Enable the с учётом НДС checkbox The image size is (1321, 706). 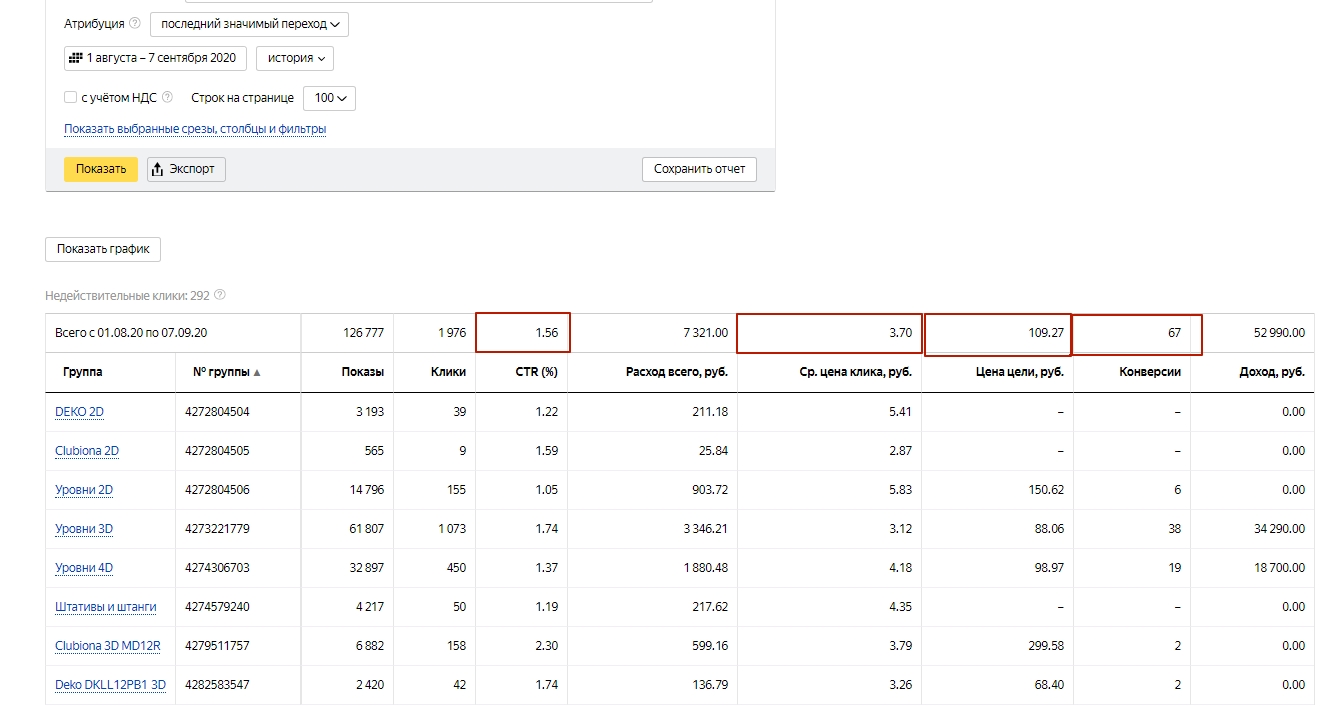point(70,98)
